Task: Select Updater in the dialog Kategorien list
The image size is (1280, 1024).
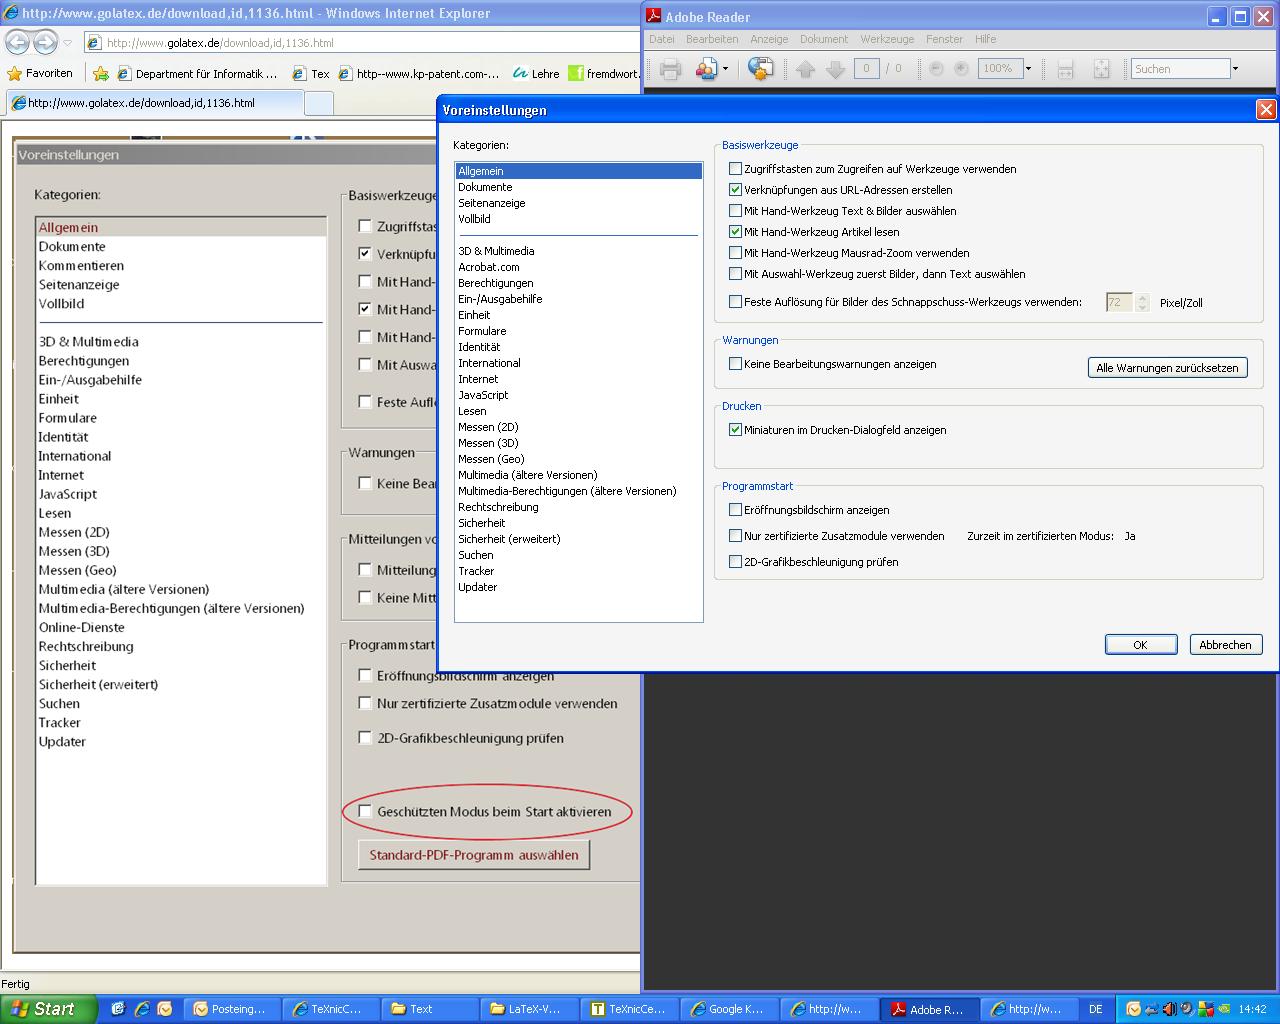Action: (x=578, y=587)
